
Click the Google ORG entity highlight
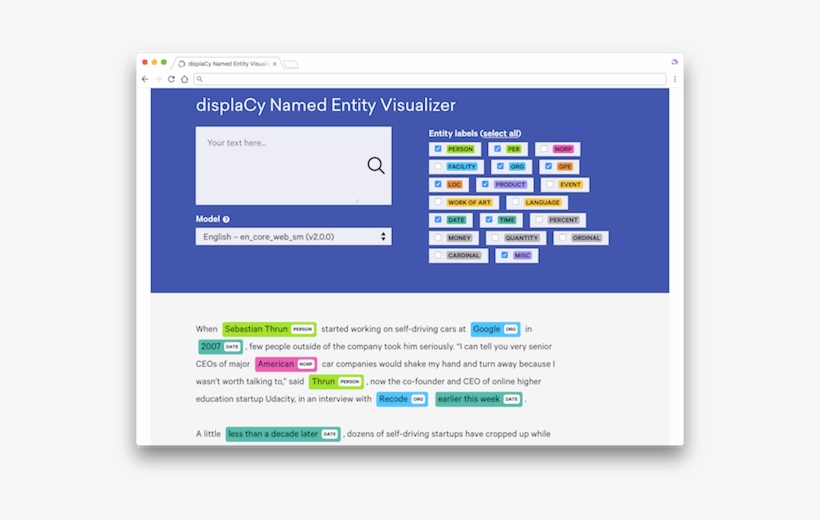(495, 329)
